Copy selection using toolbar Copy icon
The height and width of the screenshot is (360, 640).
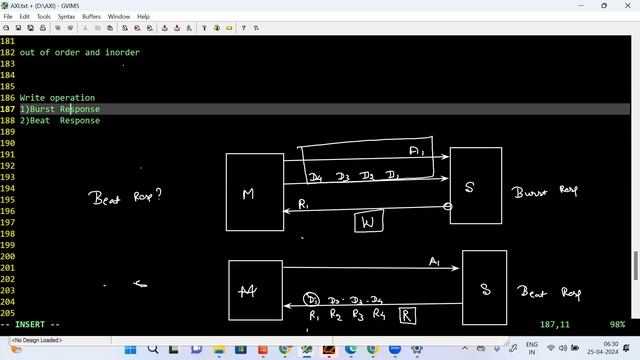98,28
